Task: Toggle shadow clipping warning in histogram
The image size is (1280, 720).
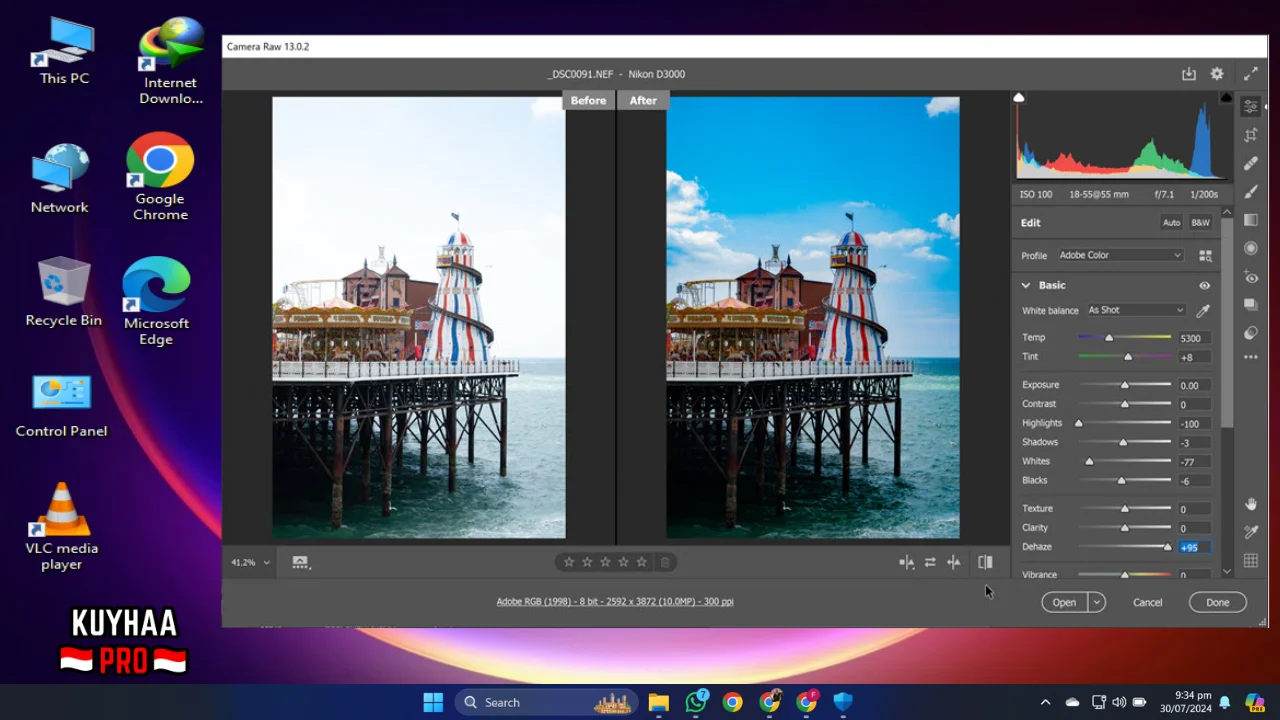Action: [x=1019, y=97]
